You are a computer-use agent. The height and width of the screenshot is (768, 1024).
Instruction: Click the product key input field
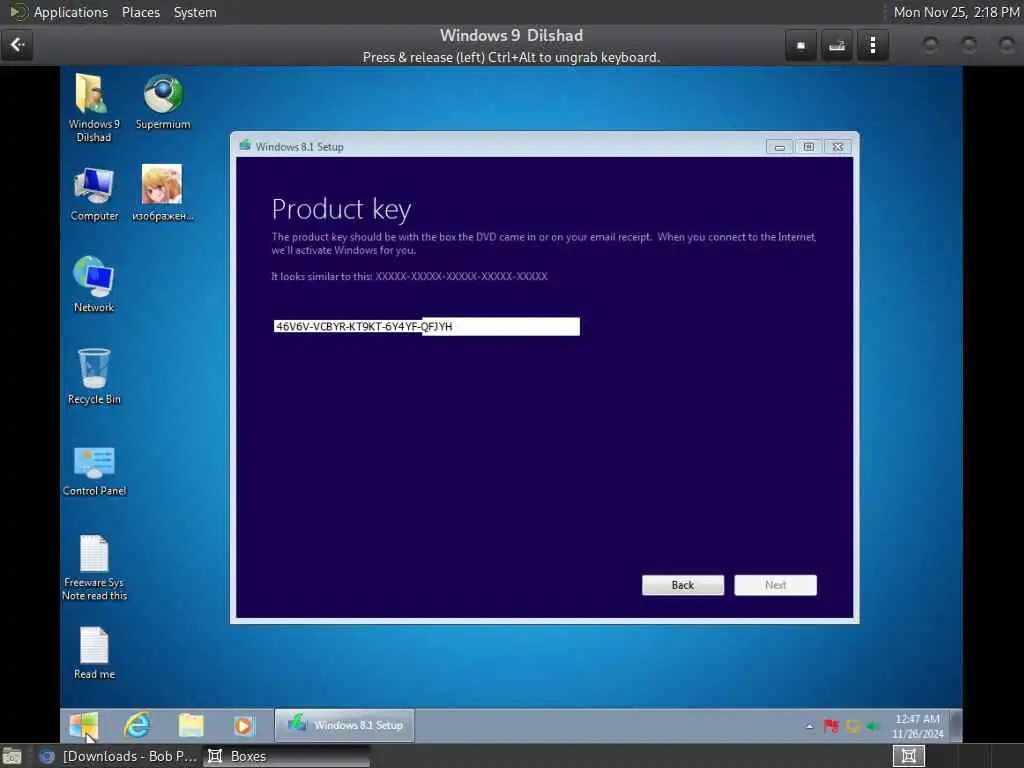426,327
